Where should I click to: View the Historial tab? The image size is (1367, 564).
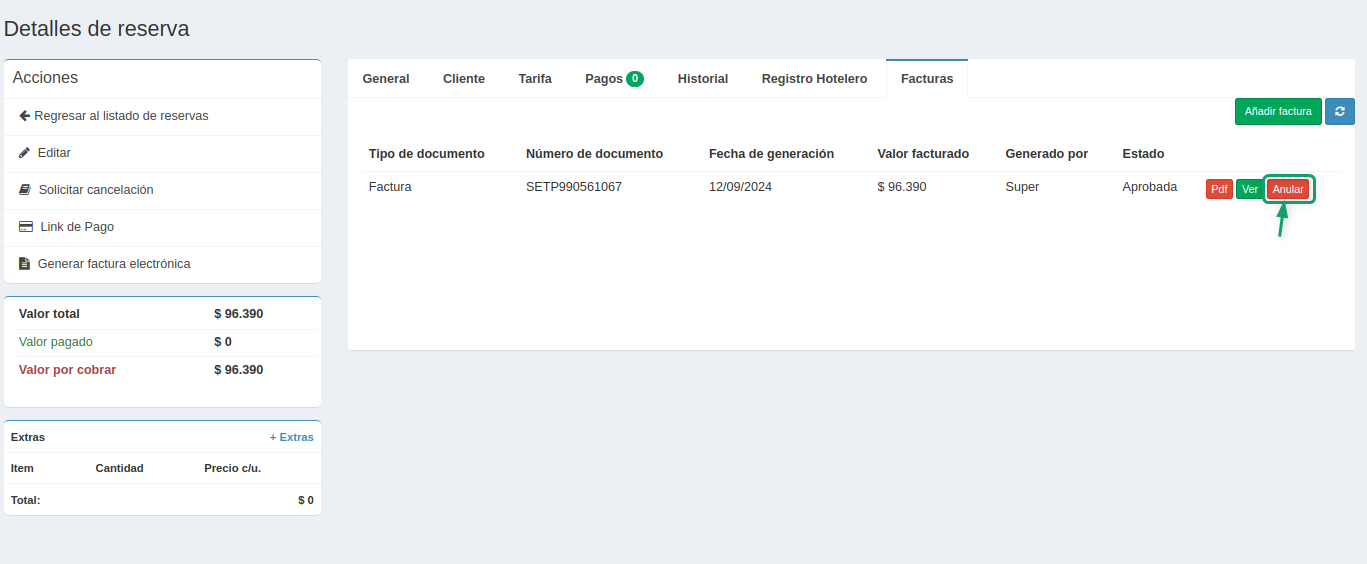(x=703, y=79)
